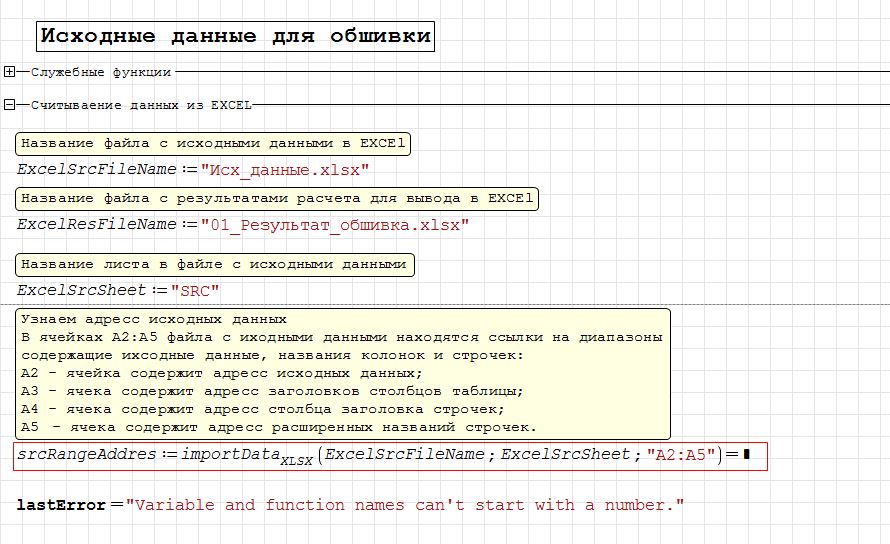Click the importData function name
This screenshot has width=890, height=544.
point(231,455)
